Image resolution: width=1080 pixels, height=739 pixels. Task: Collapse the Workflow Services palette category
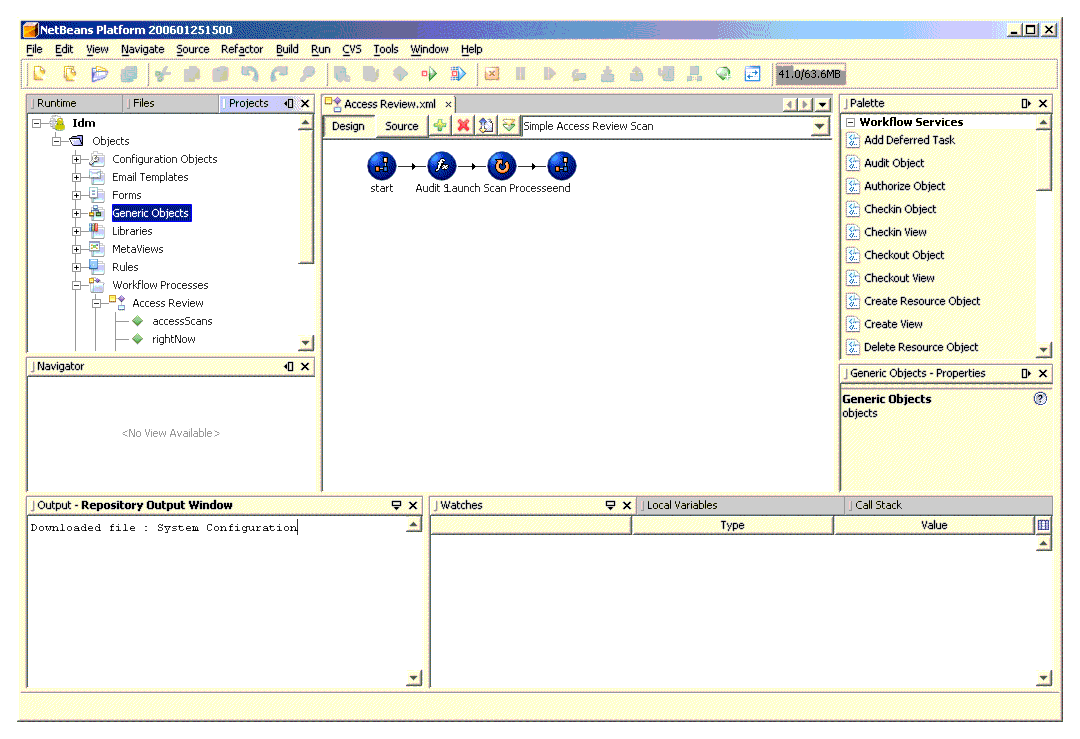tap(851, 122)
